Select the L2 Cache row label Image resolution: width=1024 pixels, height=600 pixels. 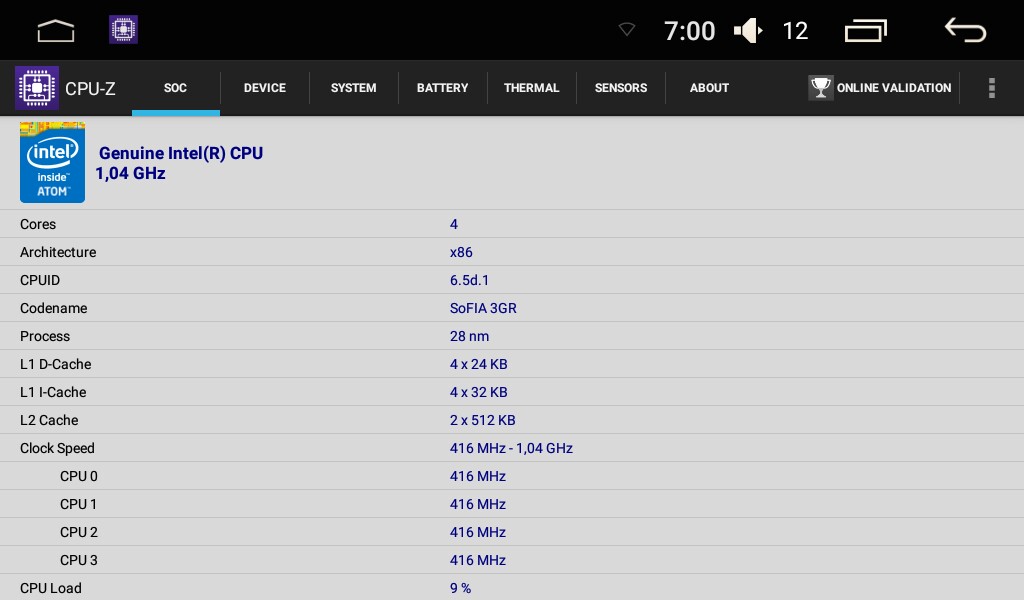pyautogui.click(x=49, y=421)
